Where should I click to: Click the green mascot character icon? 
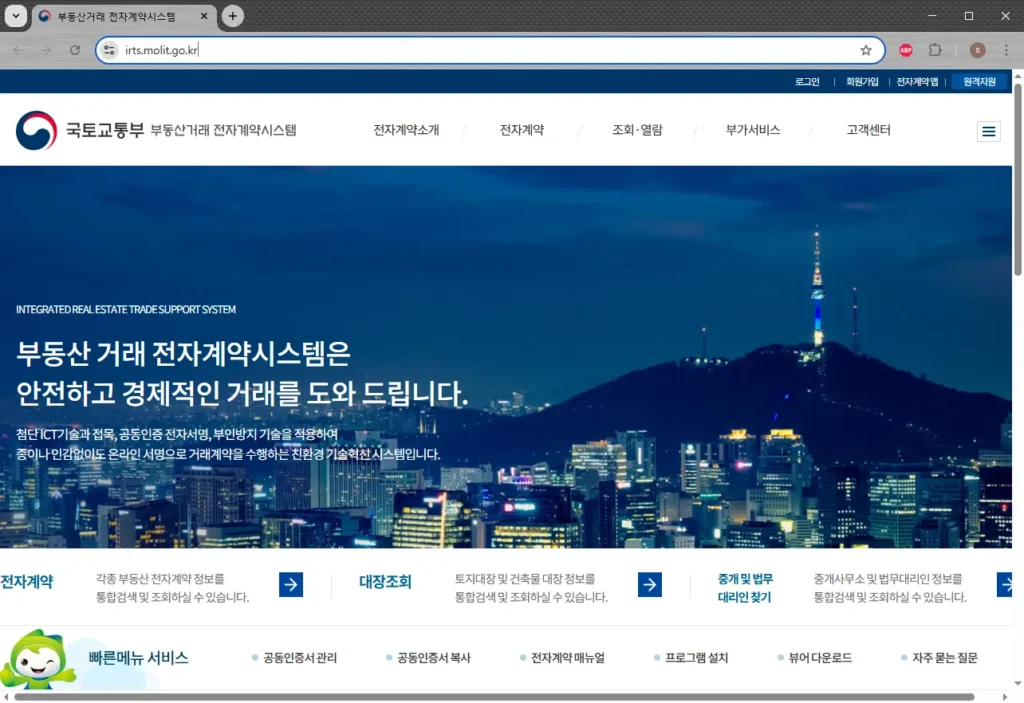pos(40,657)
